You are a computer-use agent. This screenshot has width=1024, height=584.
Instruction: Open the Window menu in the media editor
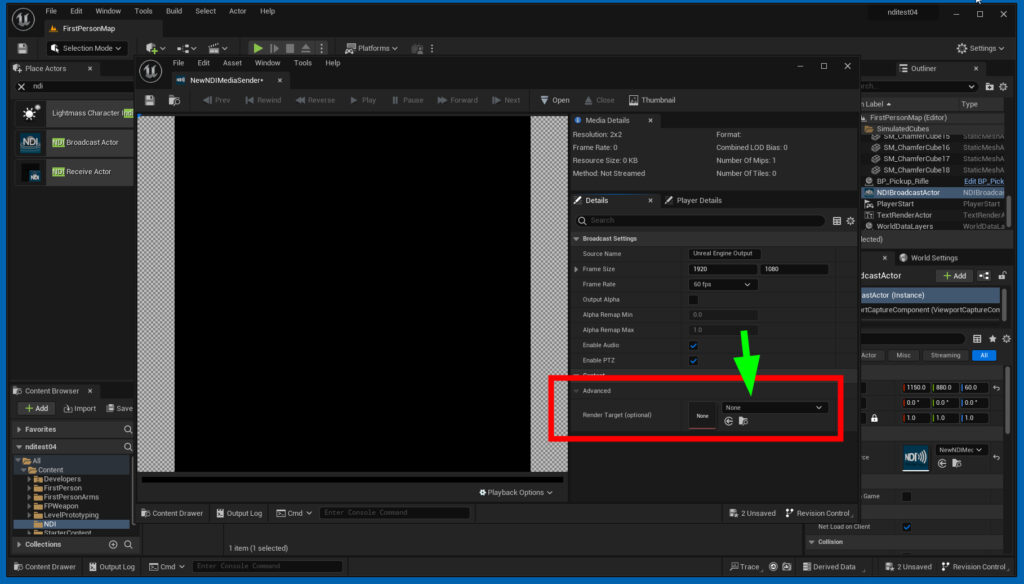click(266, 62)
